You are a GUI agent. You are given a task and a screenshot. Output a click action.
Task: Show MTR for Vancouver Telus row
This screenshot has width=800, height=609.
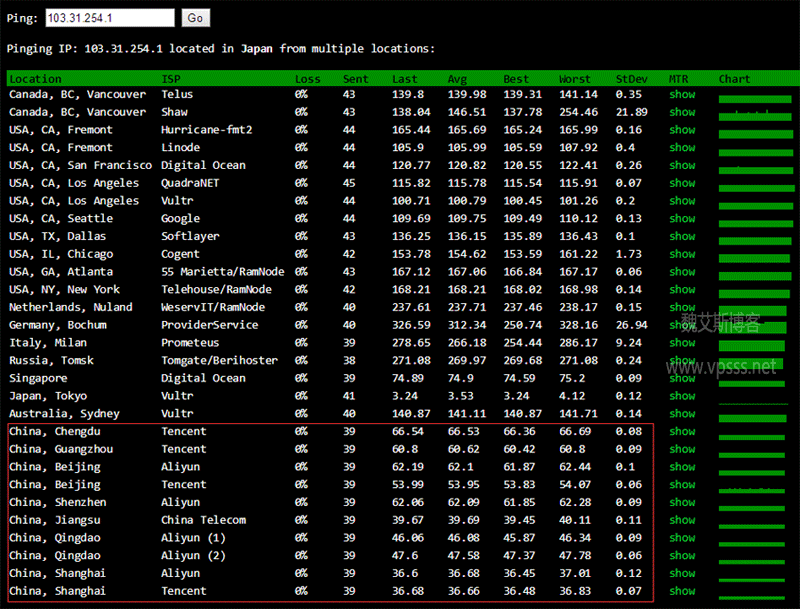[x=682, y=94]
